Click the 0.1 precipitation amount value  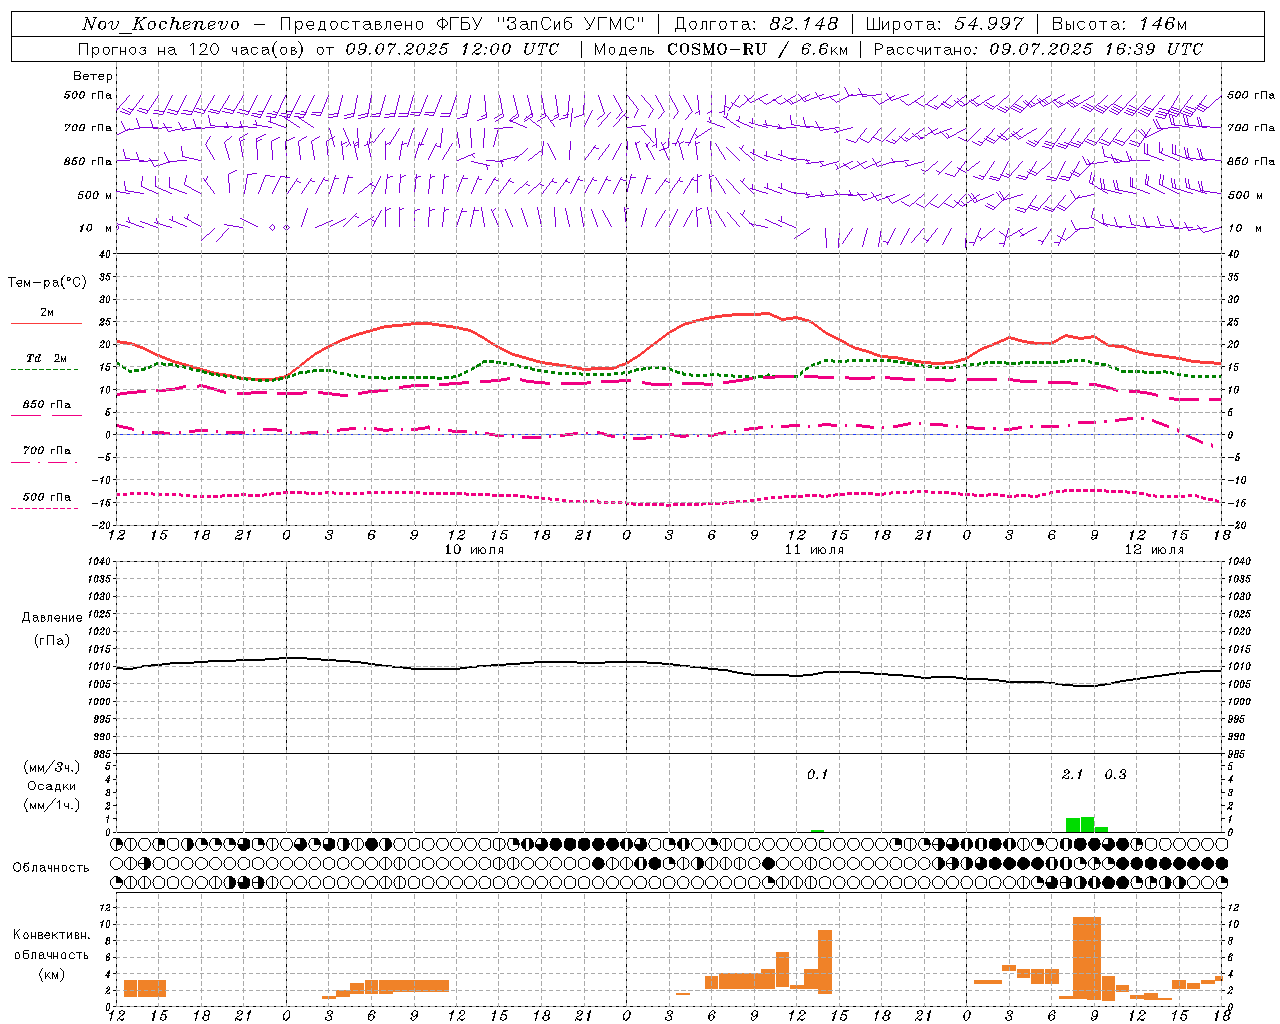coord(818,775)
